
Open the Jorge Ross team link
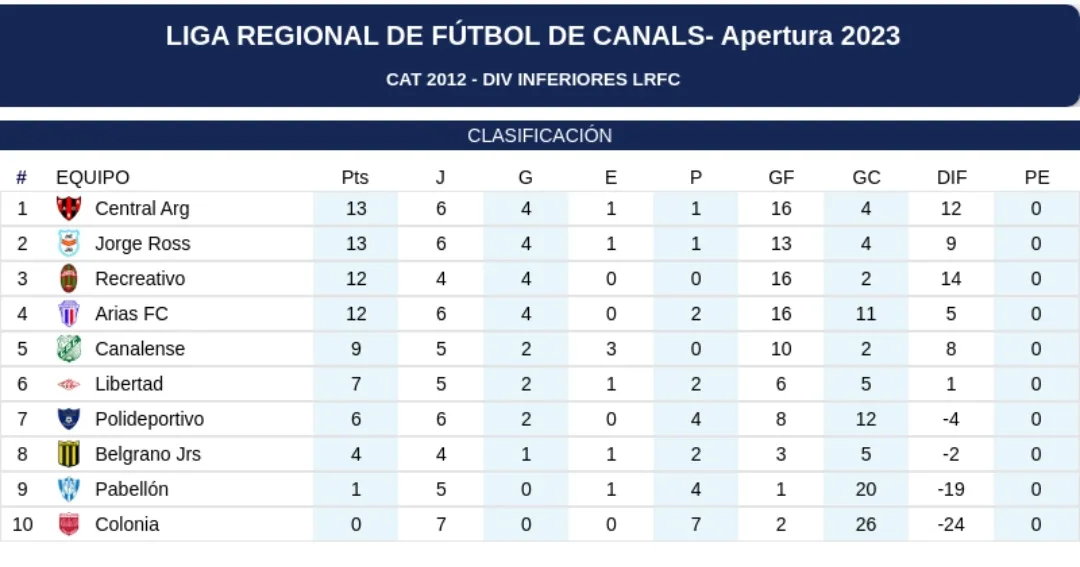point(142,243)
